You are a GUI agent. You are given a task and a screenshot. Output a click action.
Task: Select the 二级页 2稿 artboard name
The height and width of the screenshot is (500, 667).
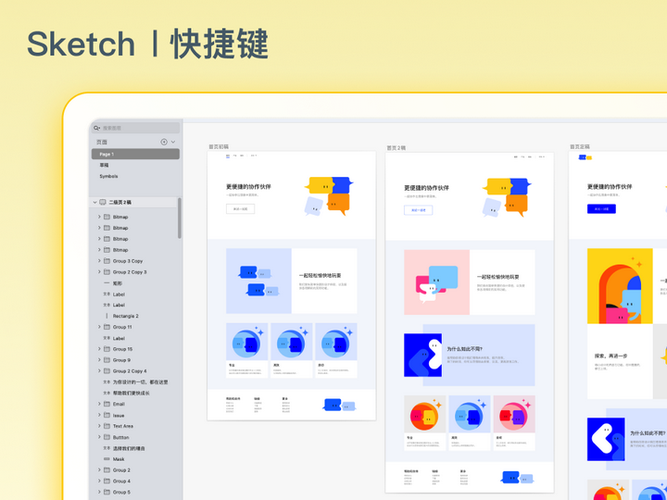120,202
